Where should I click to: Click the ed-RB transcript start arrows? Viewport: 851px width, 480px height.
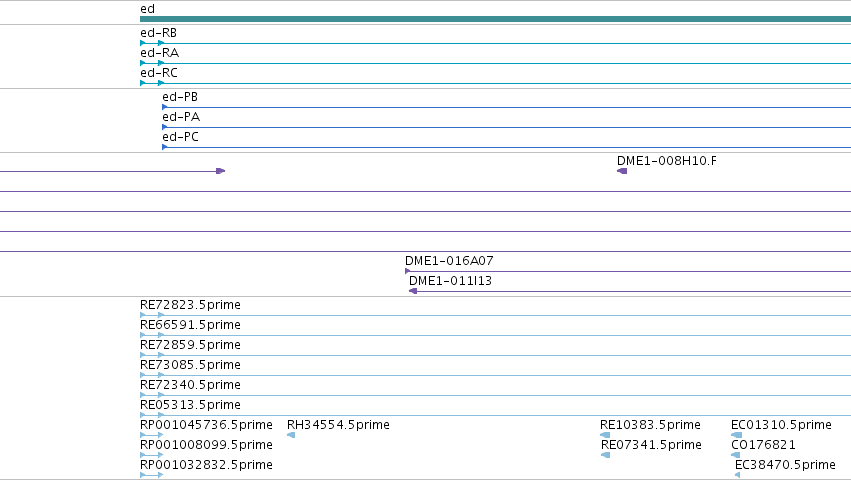[x=152, y=43]
